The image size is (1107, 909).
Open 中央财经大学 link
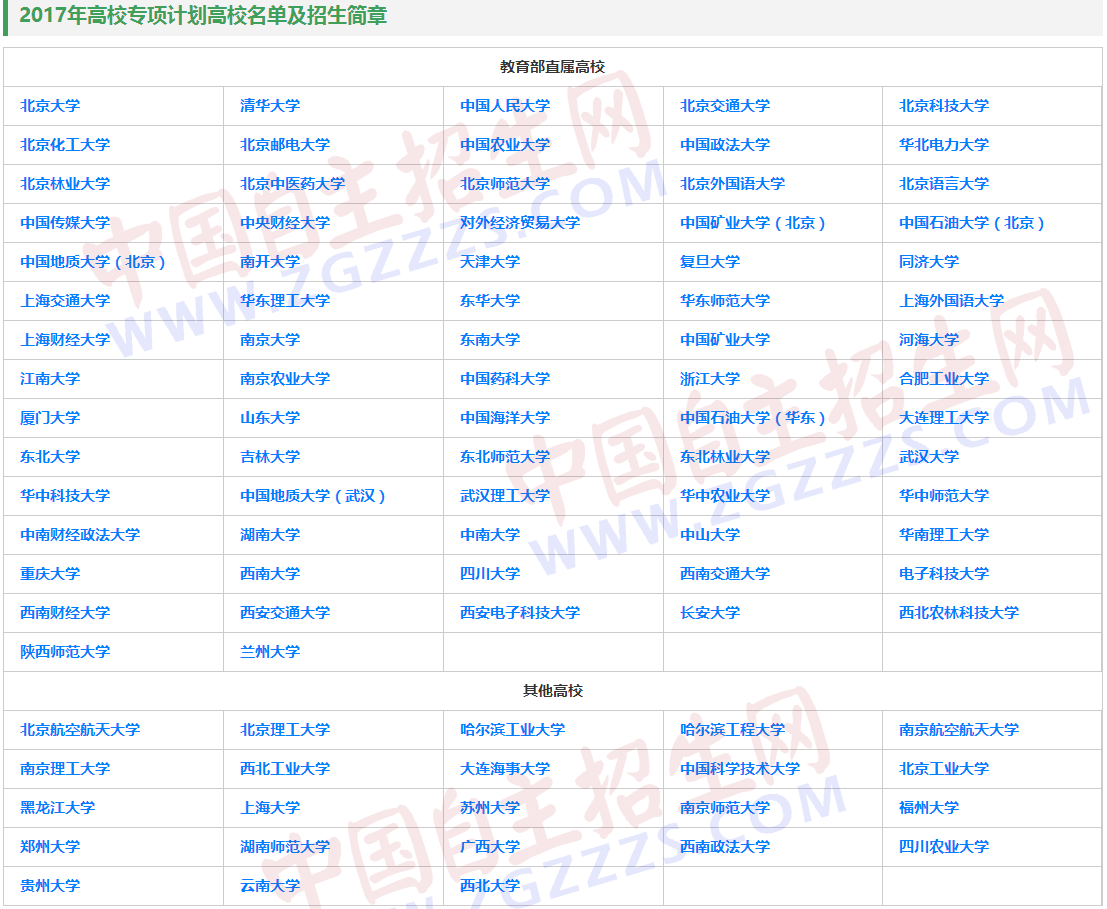285,223
